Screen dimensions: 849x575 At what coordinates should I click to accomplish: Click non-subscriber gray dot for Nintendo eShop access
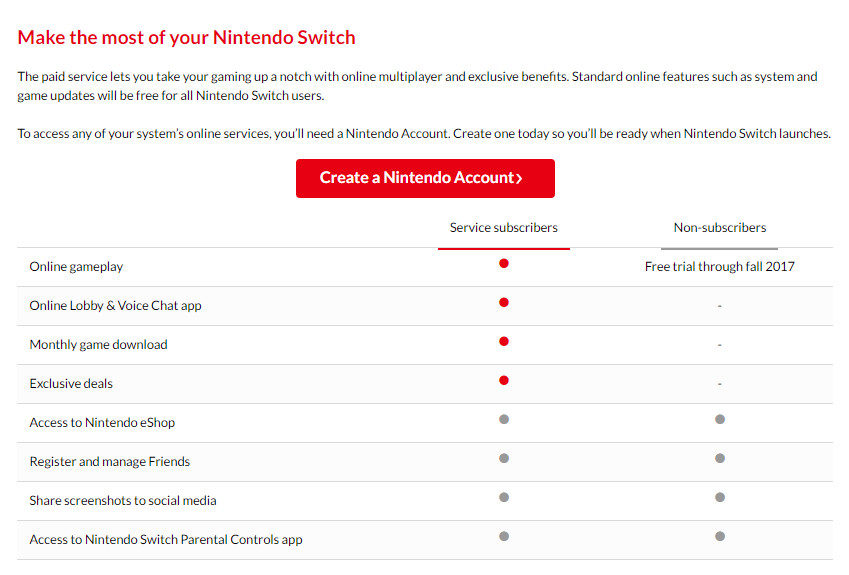(720, 419)
